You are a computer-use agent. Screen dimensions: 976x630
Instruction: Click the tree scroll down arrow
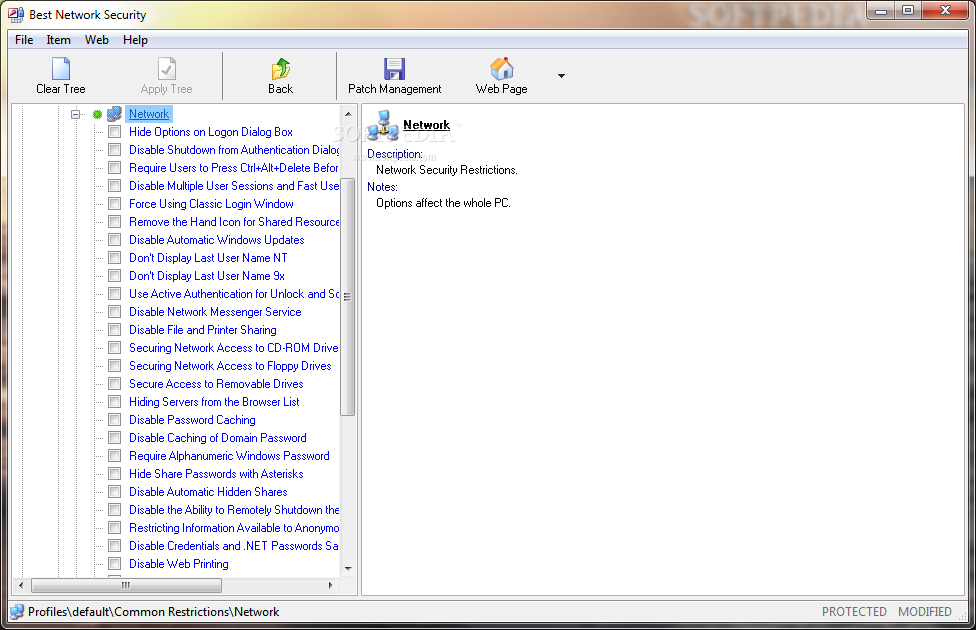click(x=348, y=568)
